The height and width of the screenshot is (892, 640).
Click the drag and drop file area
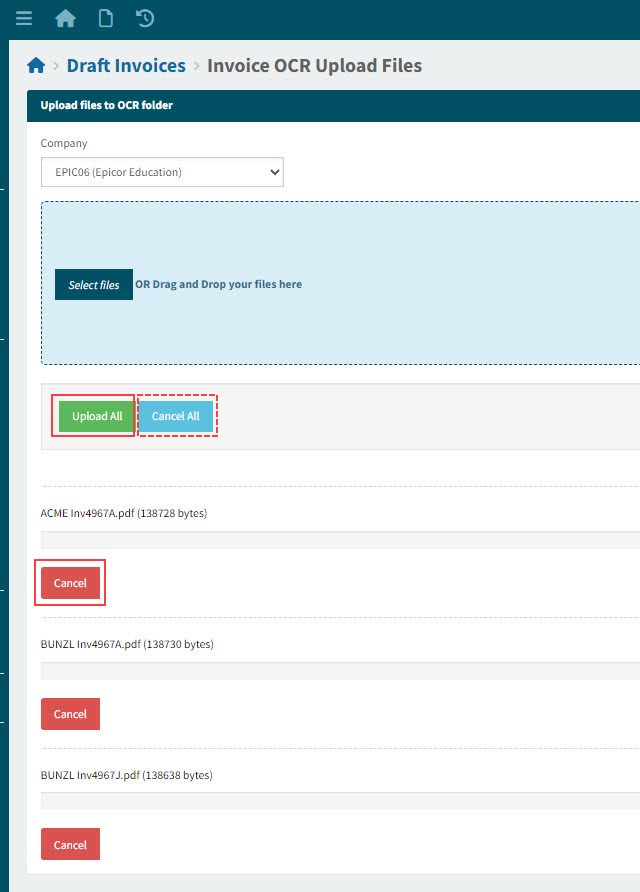tap(400, 320)
